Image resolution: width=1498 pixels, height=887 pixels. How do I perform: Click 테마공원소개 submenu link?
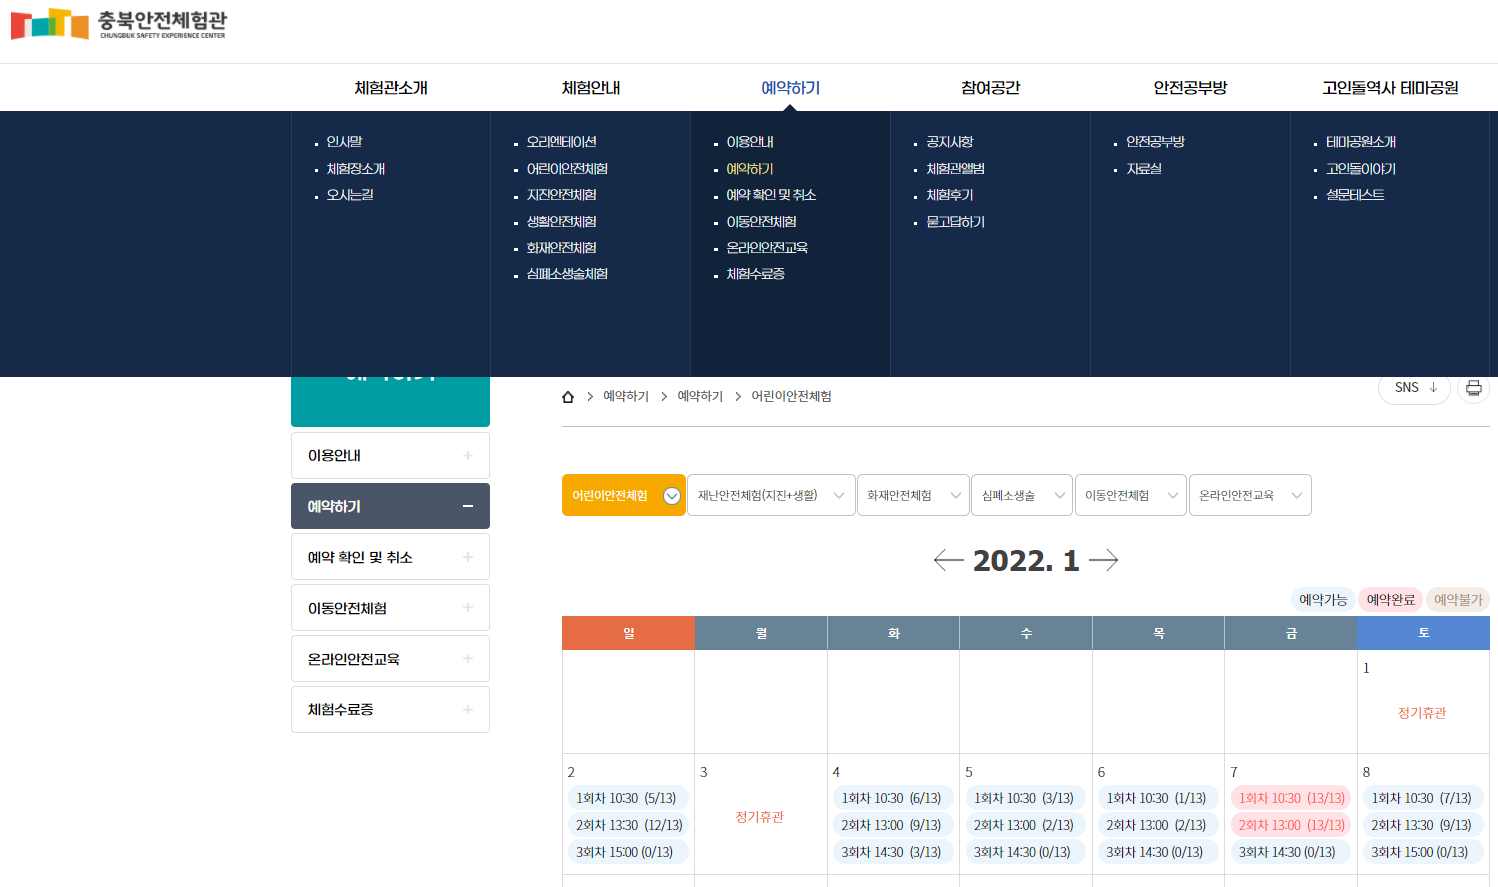click(x=1361, y=142)
